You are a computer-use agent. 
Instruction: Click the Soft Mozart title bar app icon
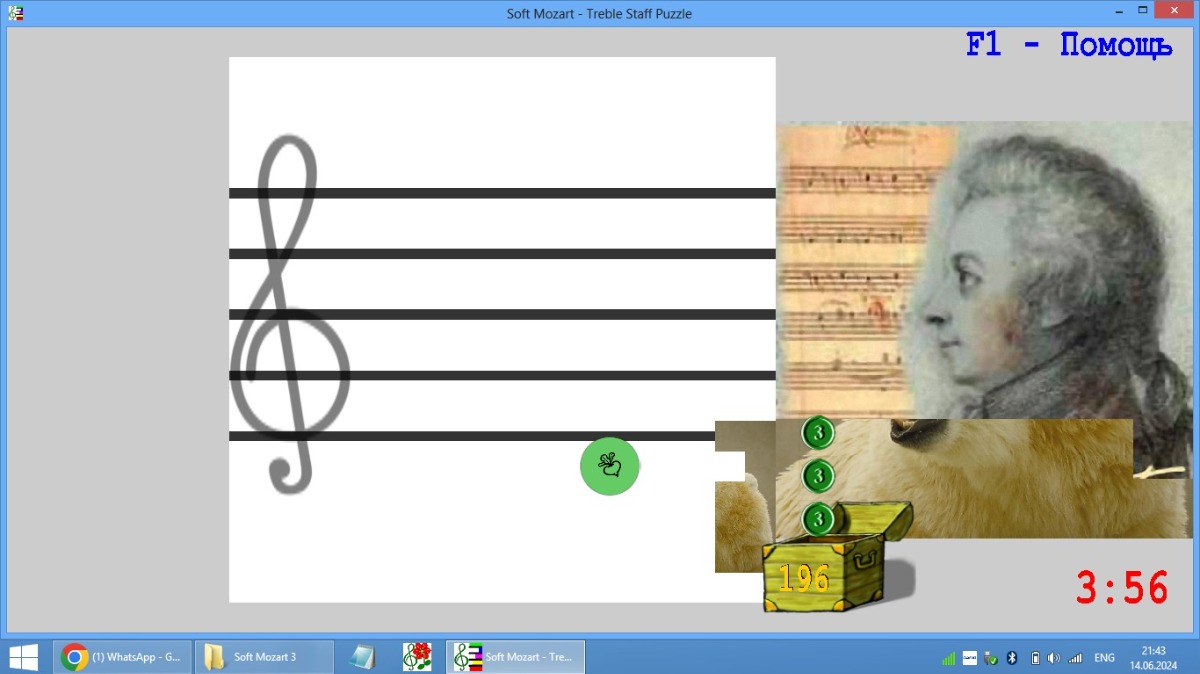coord(15,13)
